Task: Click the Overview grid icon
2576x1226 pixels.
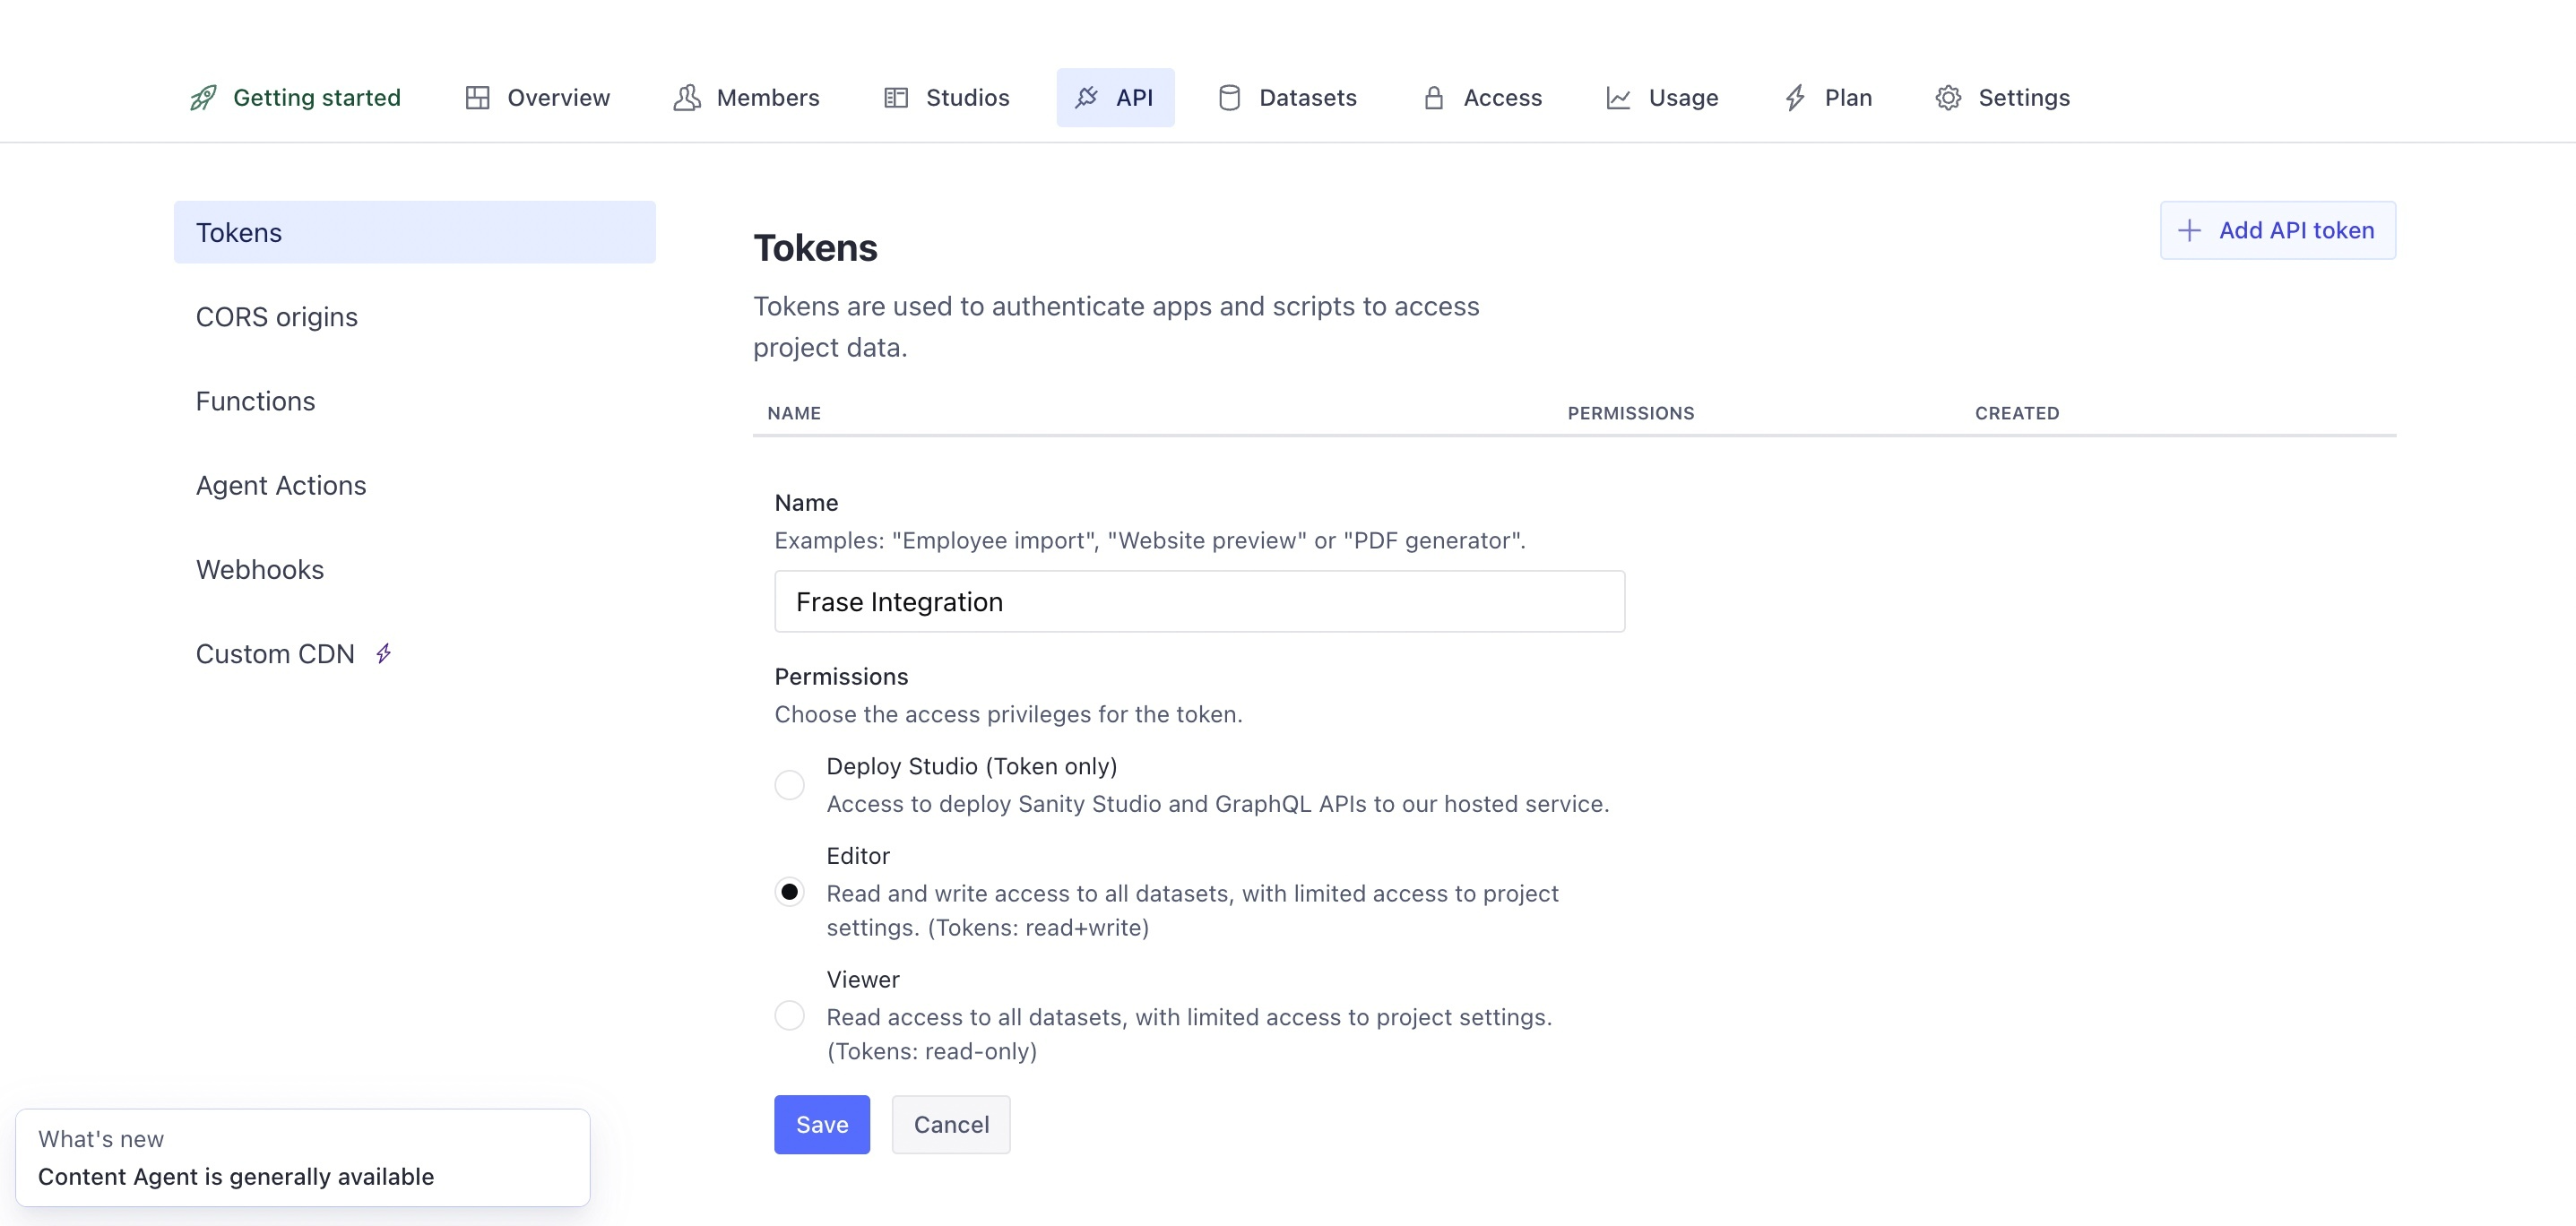Action: [x=477, y=98]
